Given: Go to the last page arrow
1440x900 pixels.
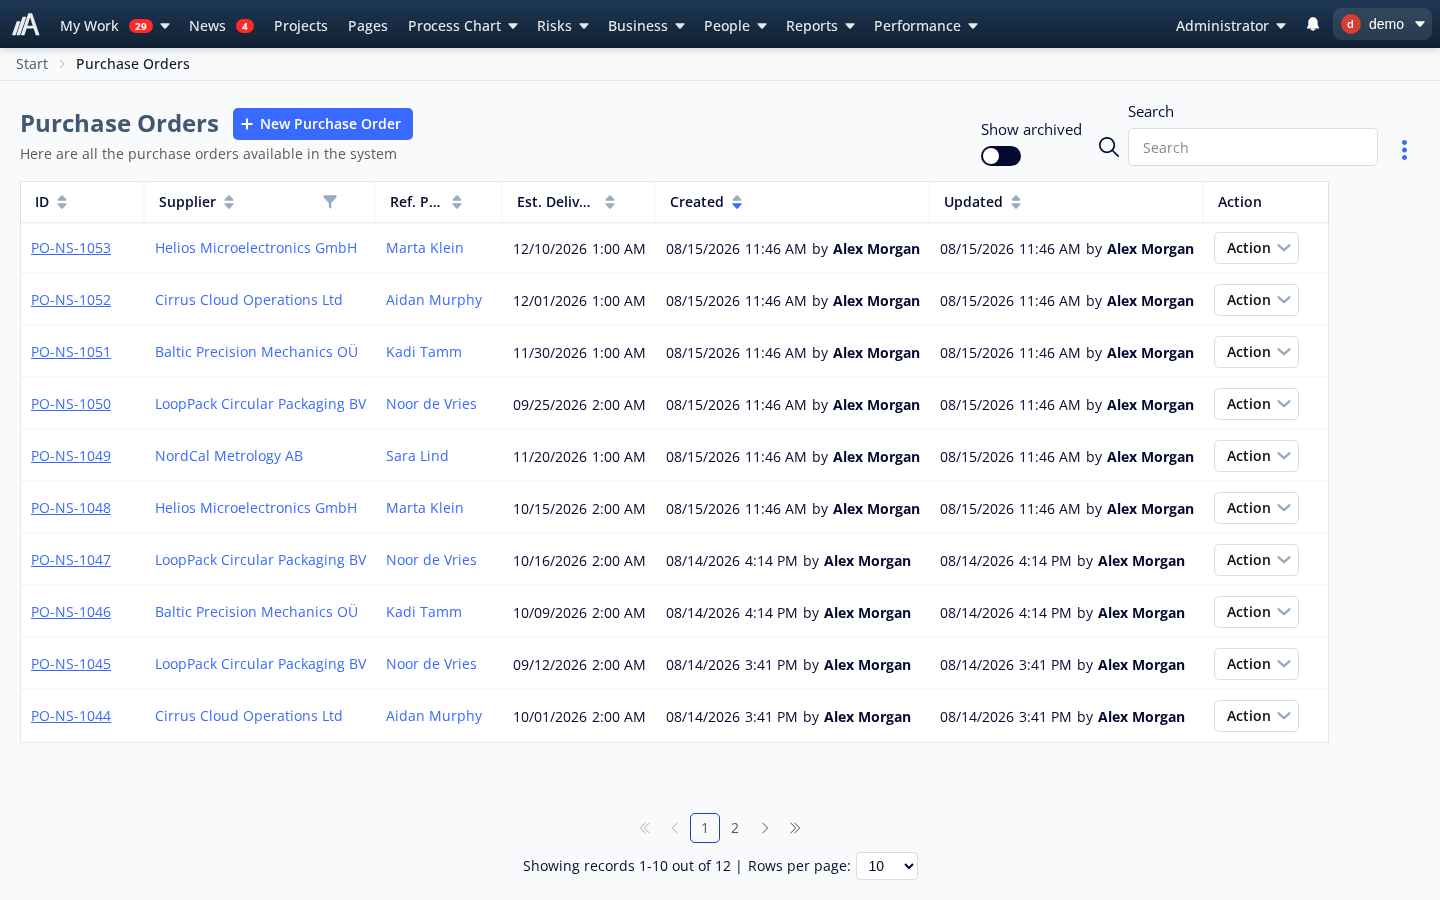Looking at the screenshot, I should point(795,828).
